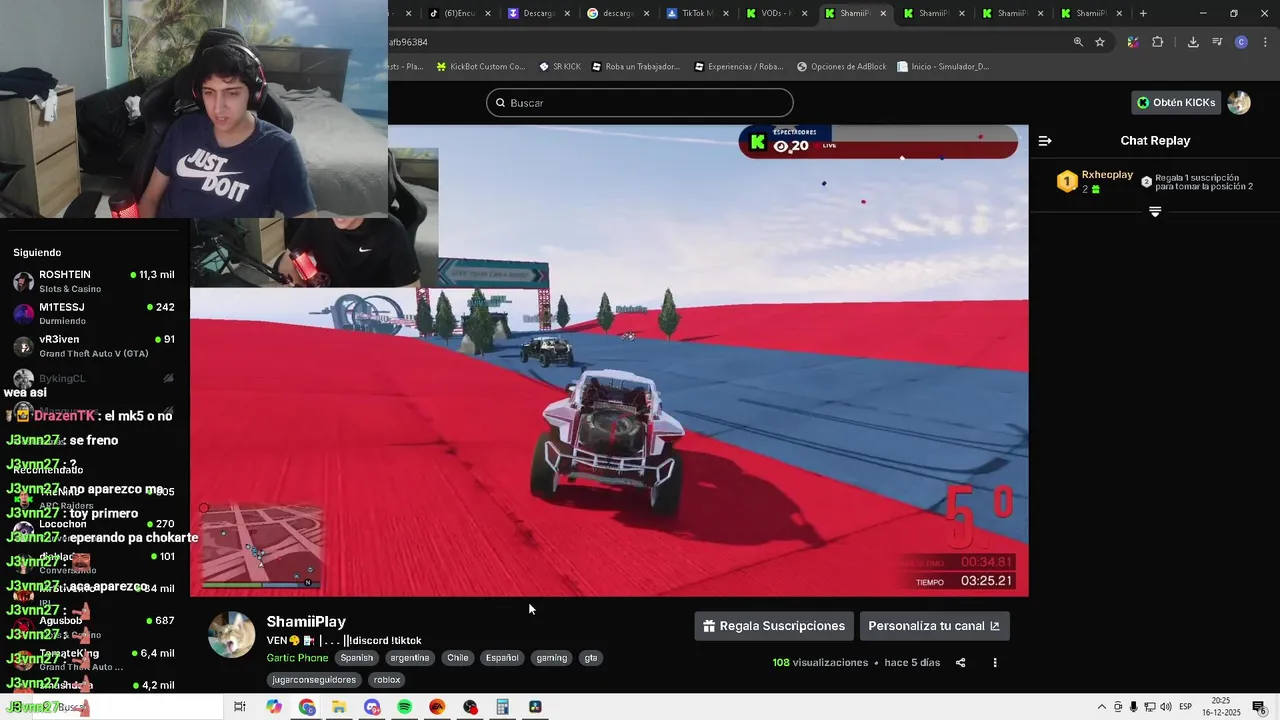The height and width of the screenshot is (720, 1280).
Task: Select the Spanish tag
Action: [x=357, y=658]
